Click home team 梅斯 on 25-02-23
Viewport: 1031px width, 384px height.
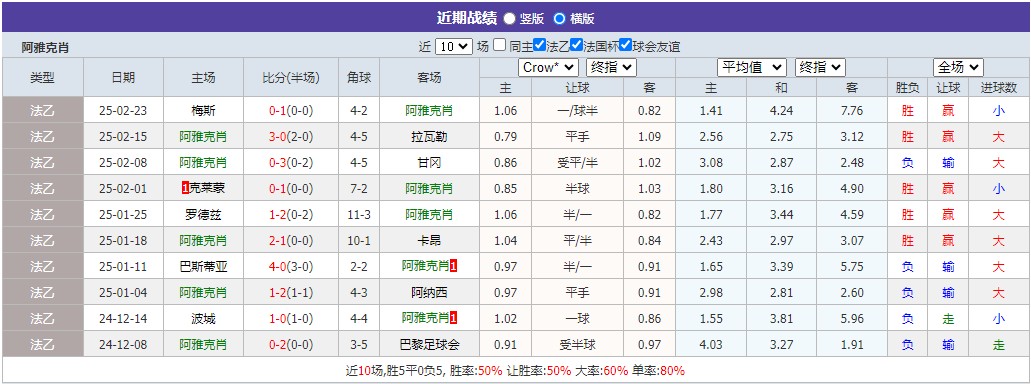tap(203, 110)
